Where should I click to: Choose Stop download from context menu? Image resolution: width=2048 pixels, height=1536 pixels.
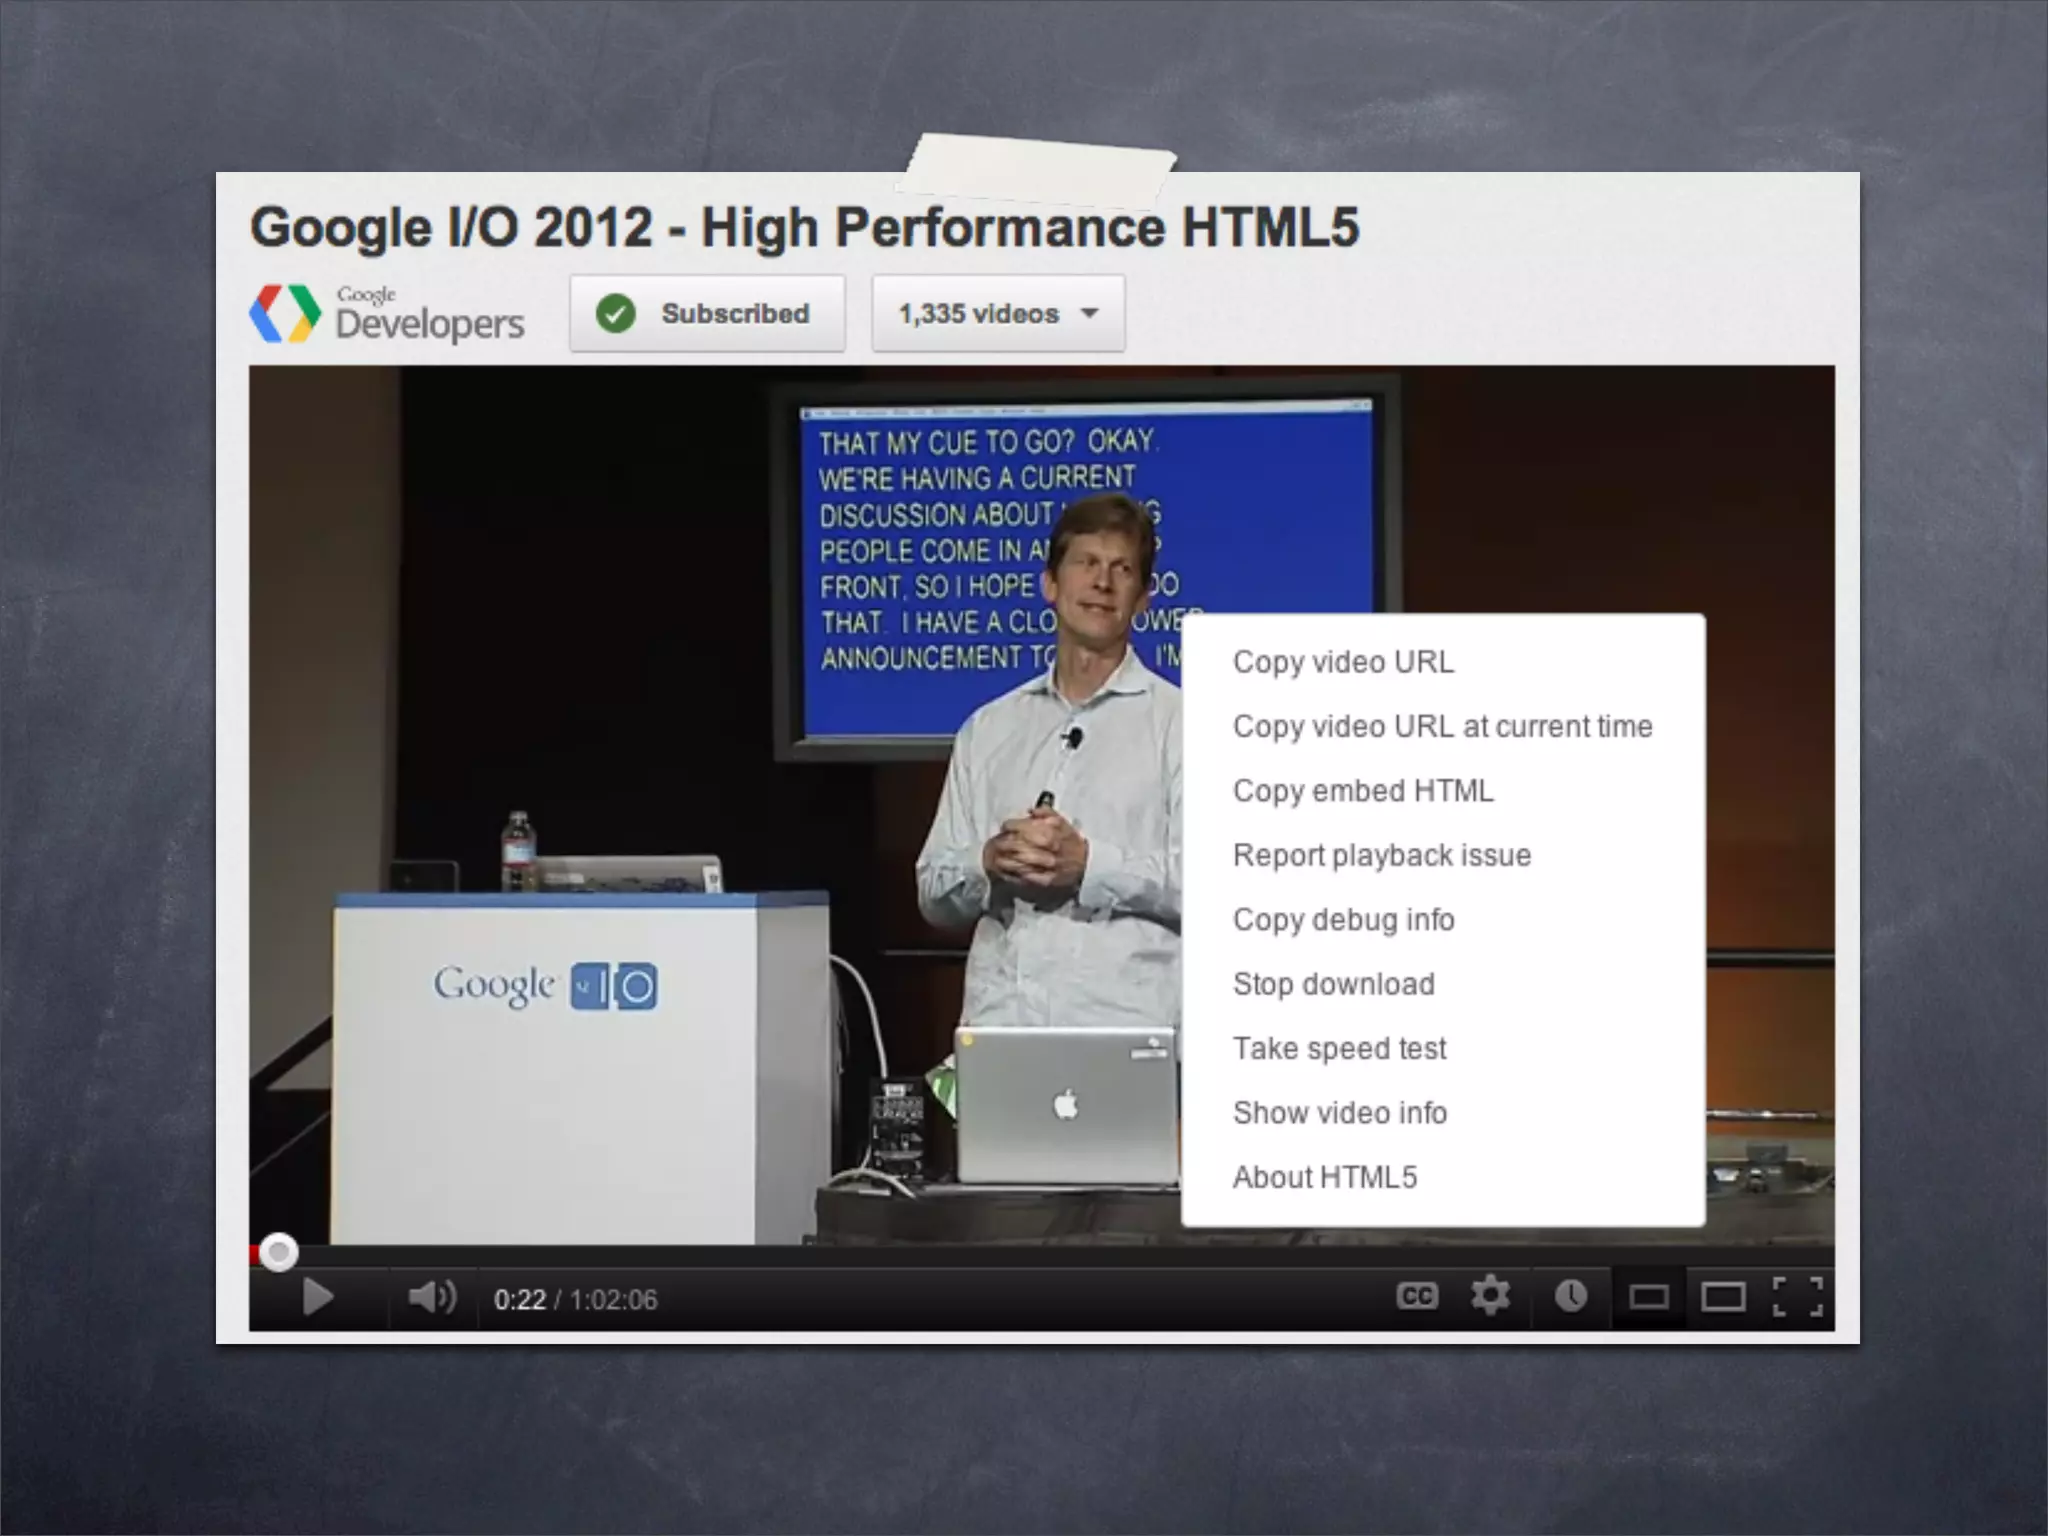click(x=1333, y=984)
